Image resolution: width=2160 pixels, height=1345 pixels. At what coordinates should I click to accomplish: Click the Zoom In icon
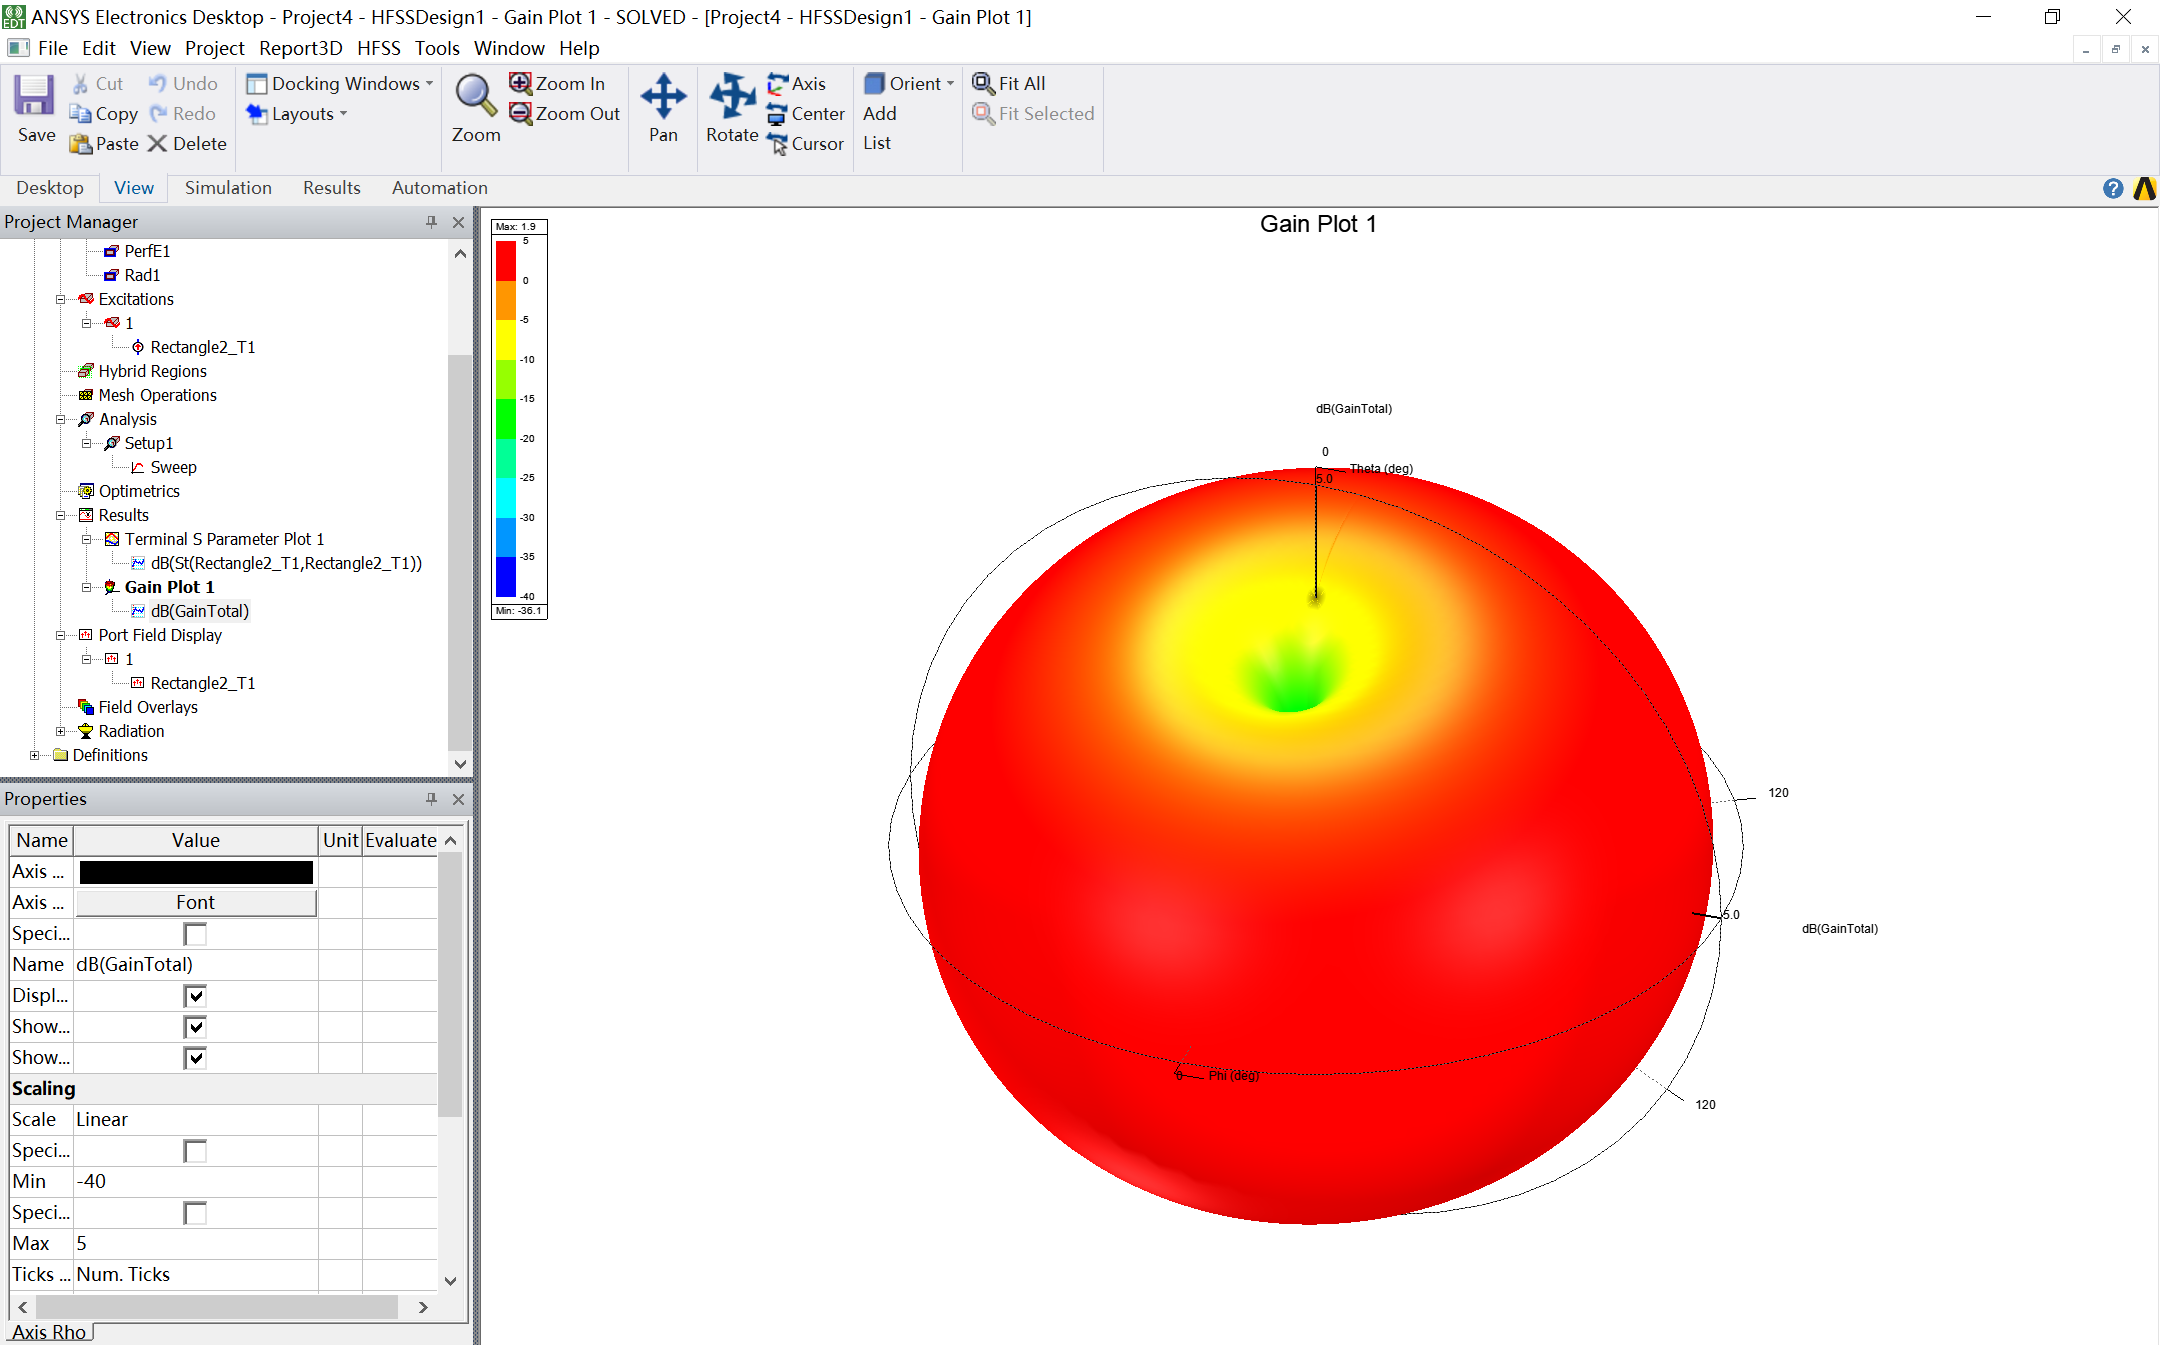[x=521, y=83]
